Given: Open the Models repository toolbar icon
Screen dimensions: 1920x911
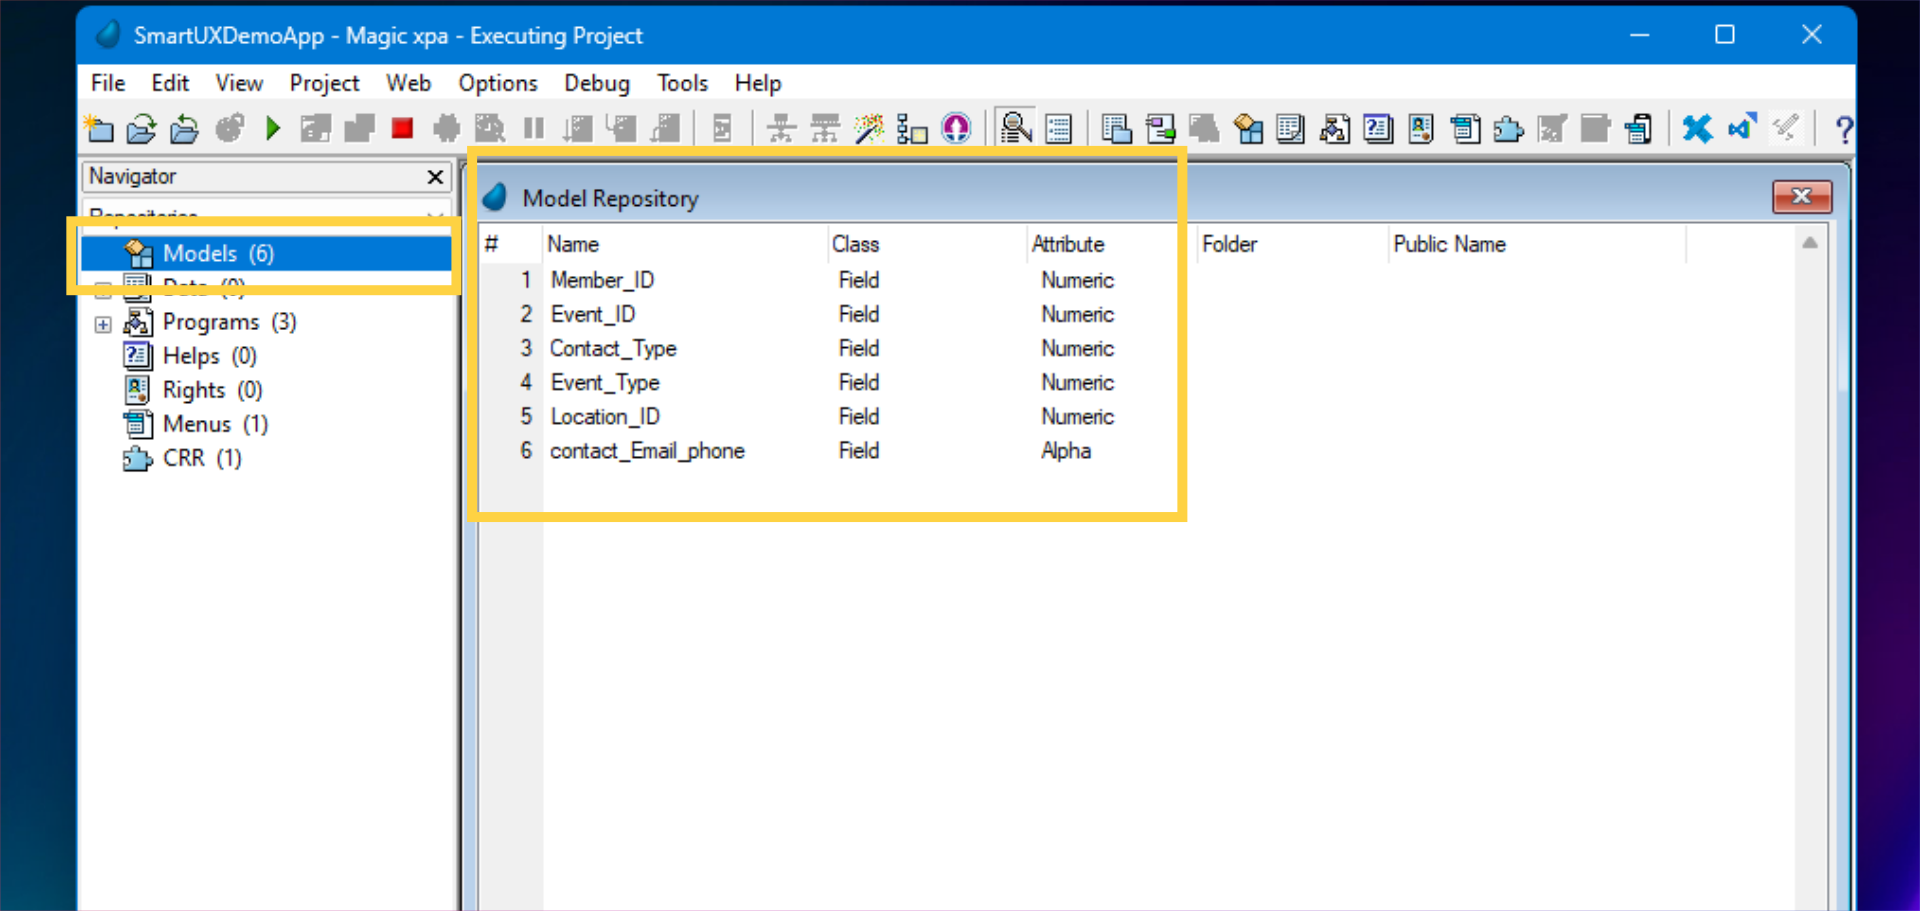Looking at the screenshot, I should [1247, 128].
